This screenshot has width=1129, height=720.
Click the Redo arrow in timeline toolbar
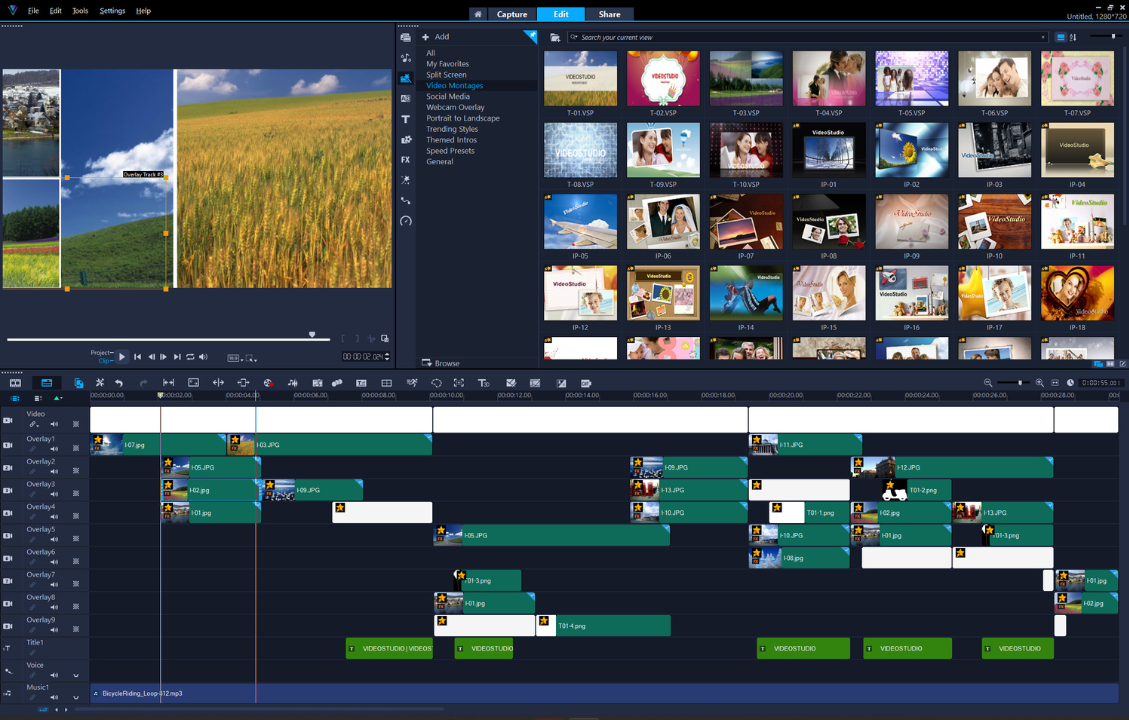(143, 383)
